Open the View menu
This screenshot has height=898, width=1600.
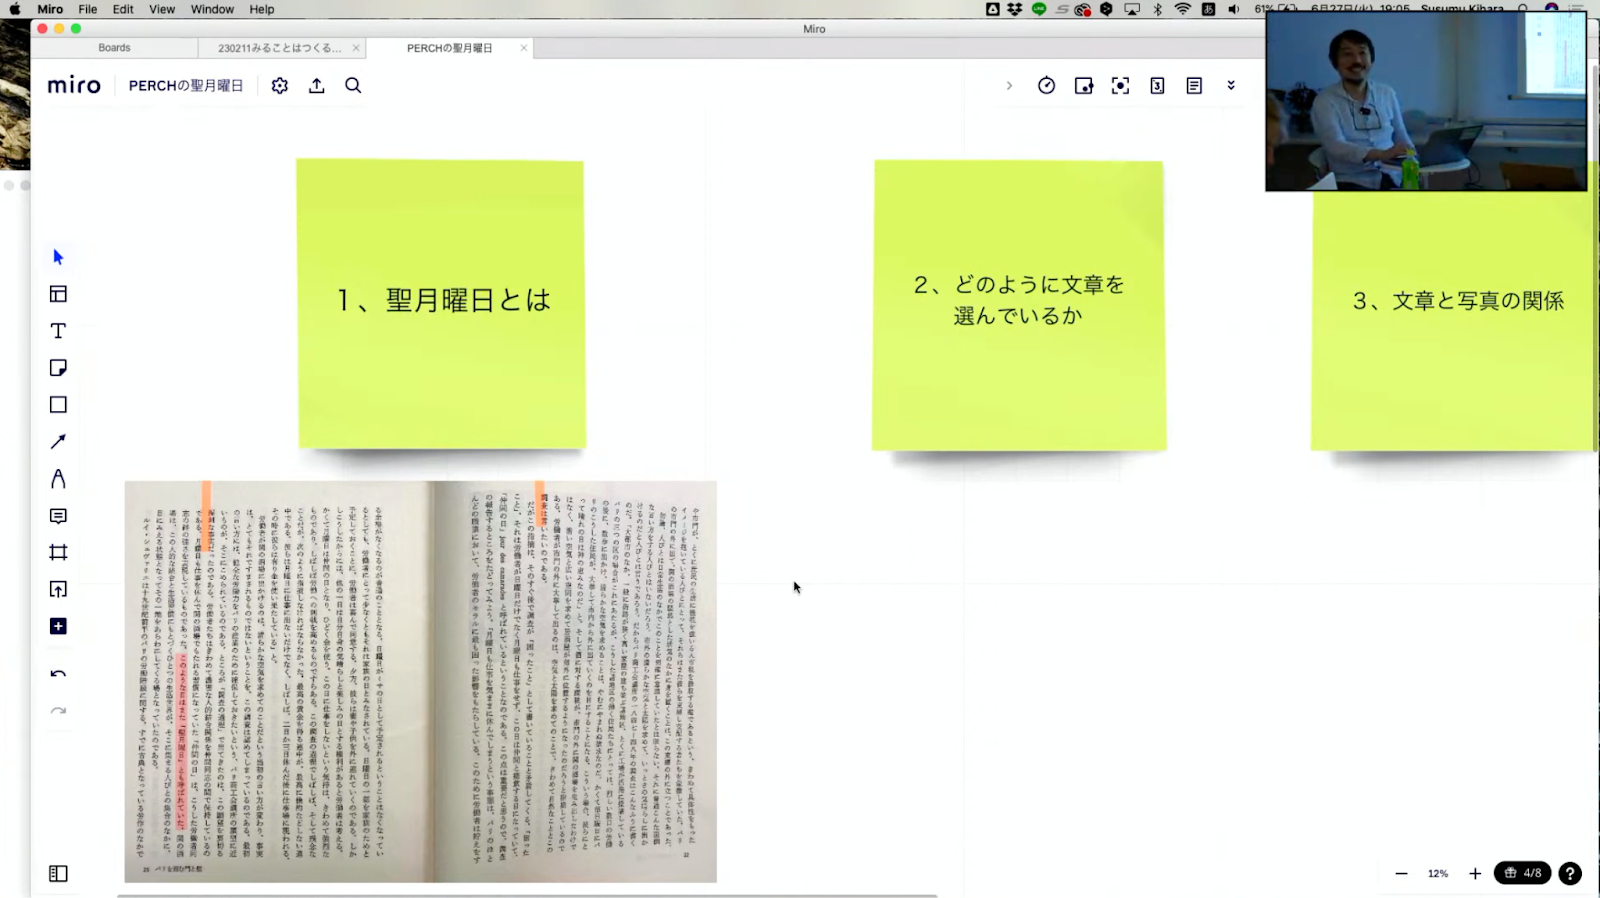161,9
